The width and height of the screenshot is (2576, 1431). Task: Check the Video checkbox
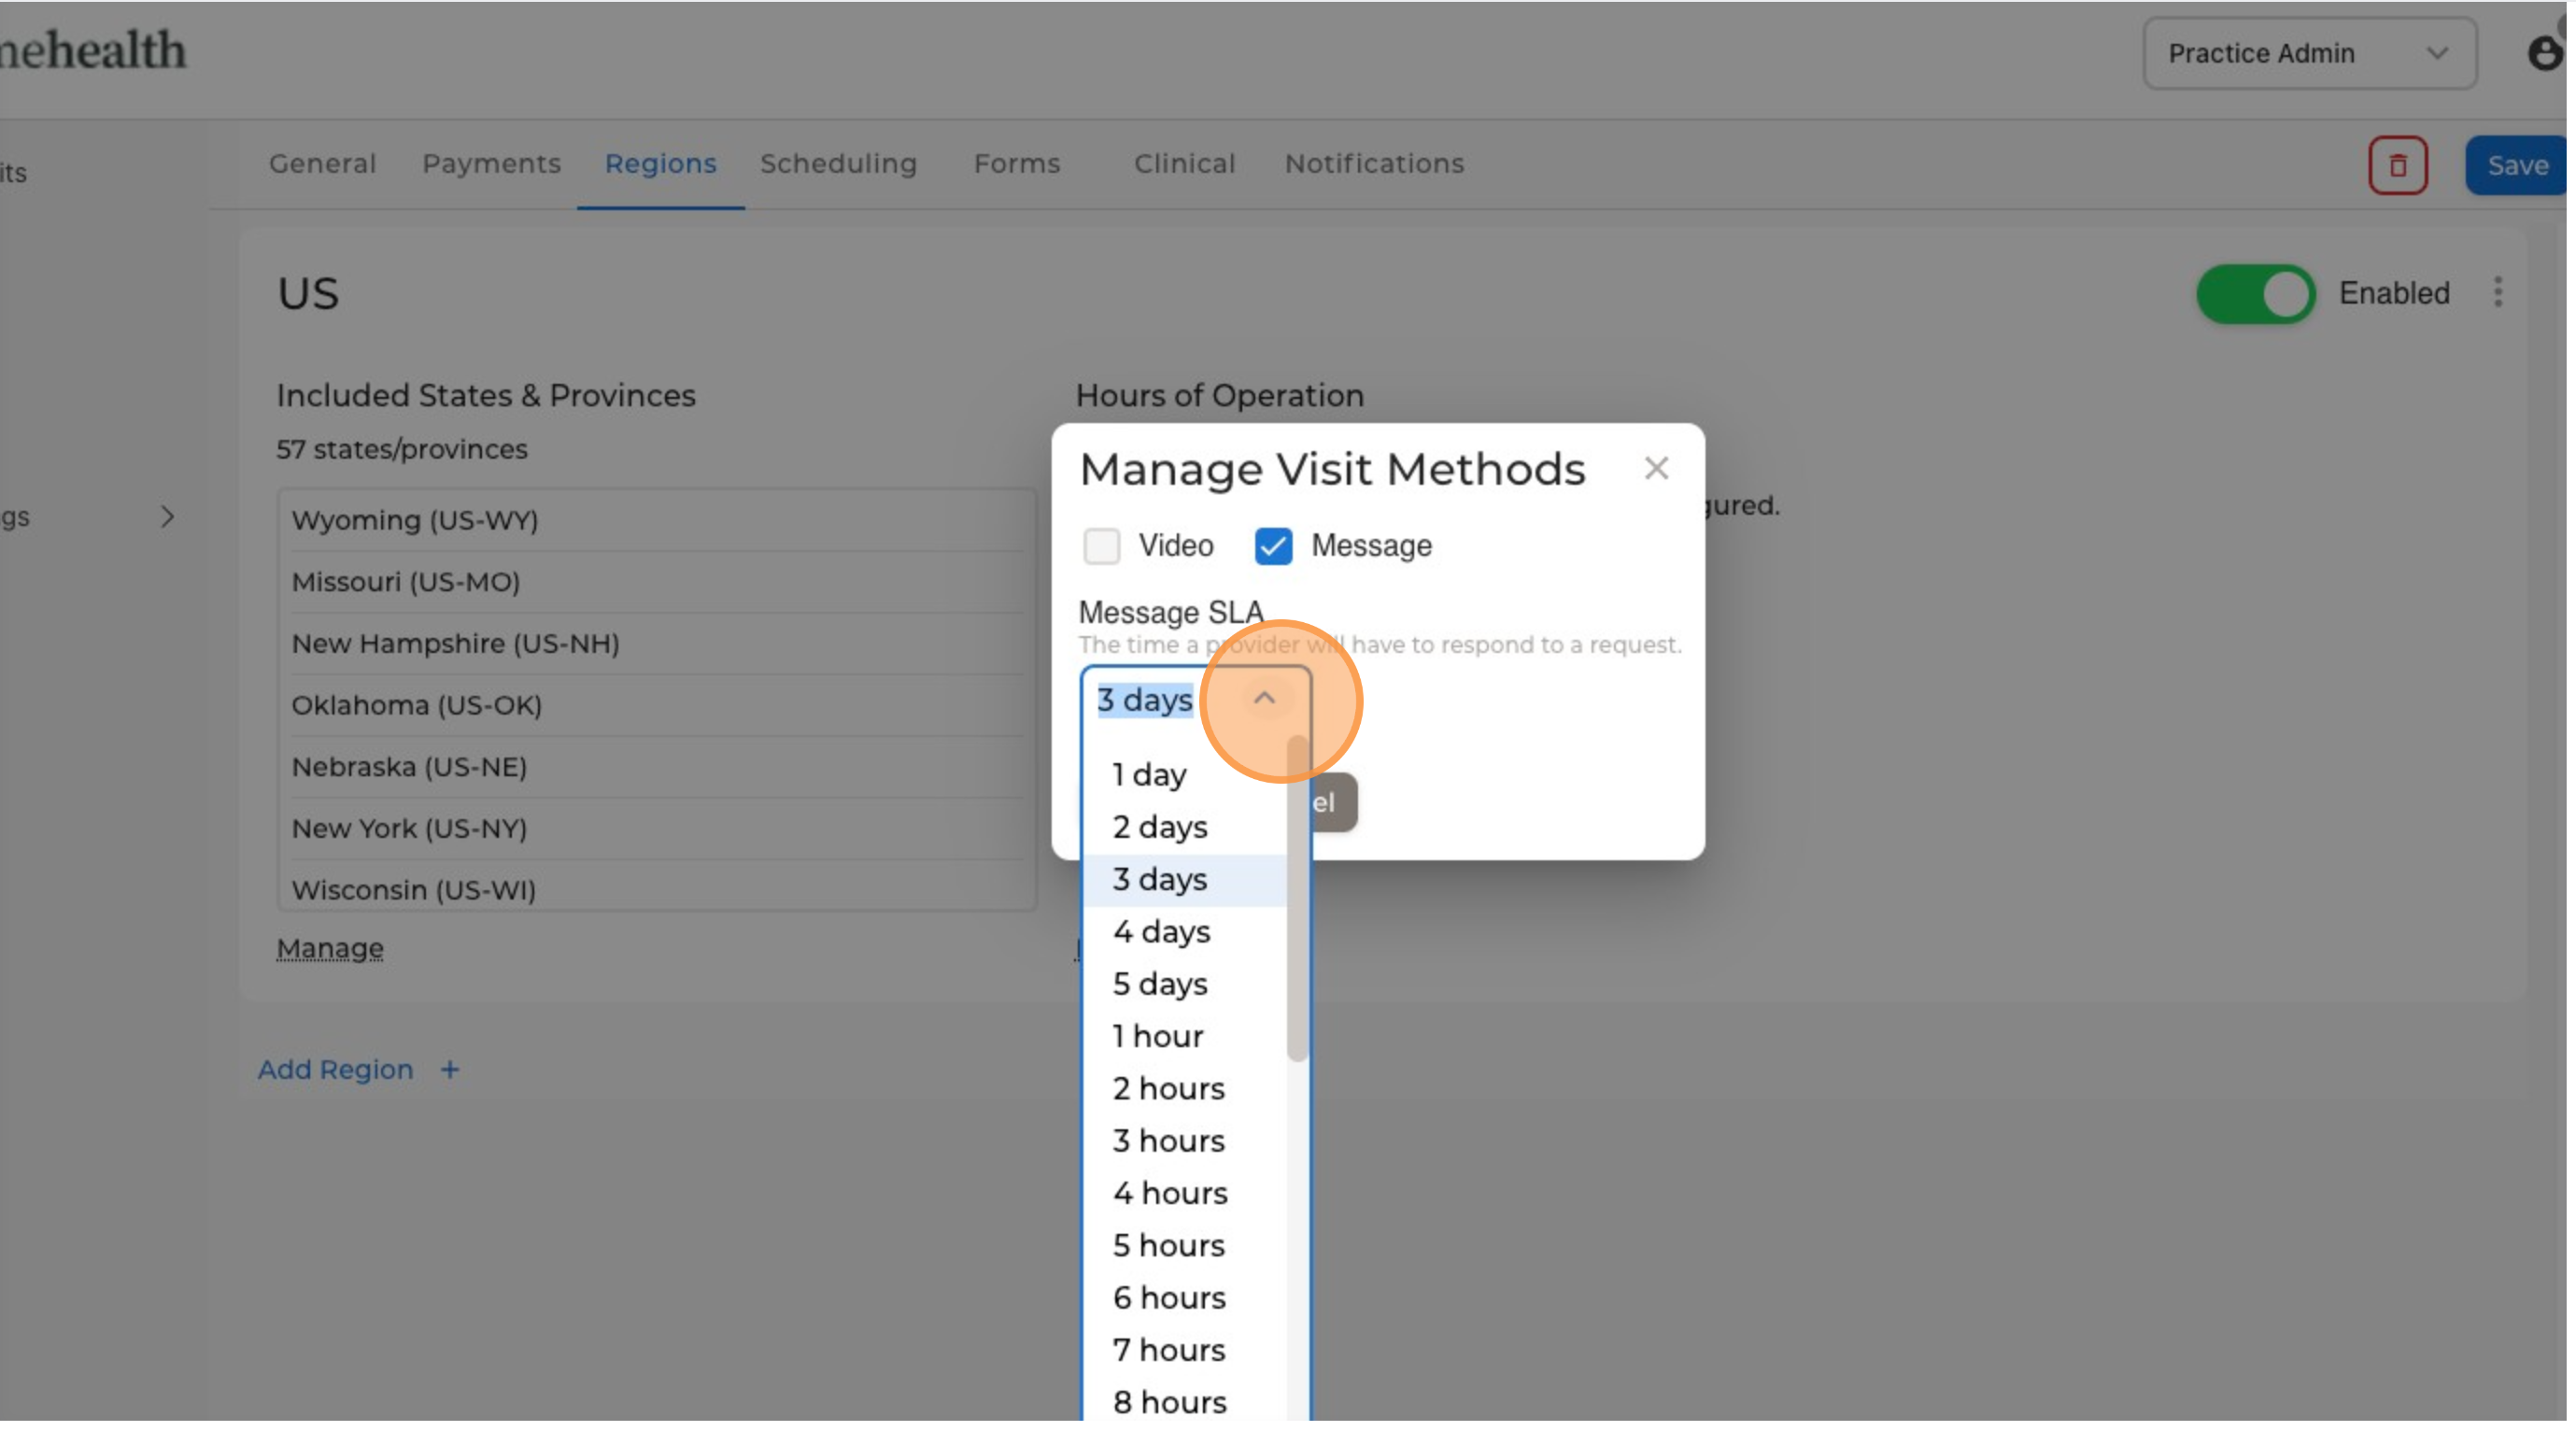click(x=1104, y=547)
